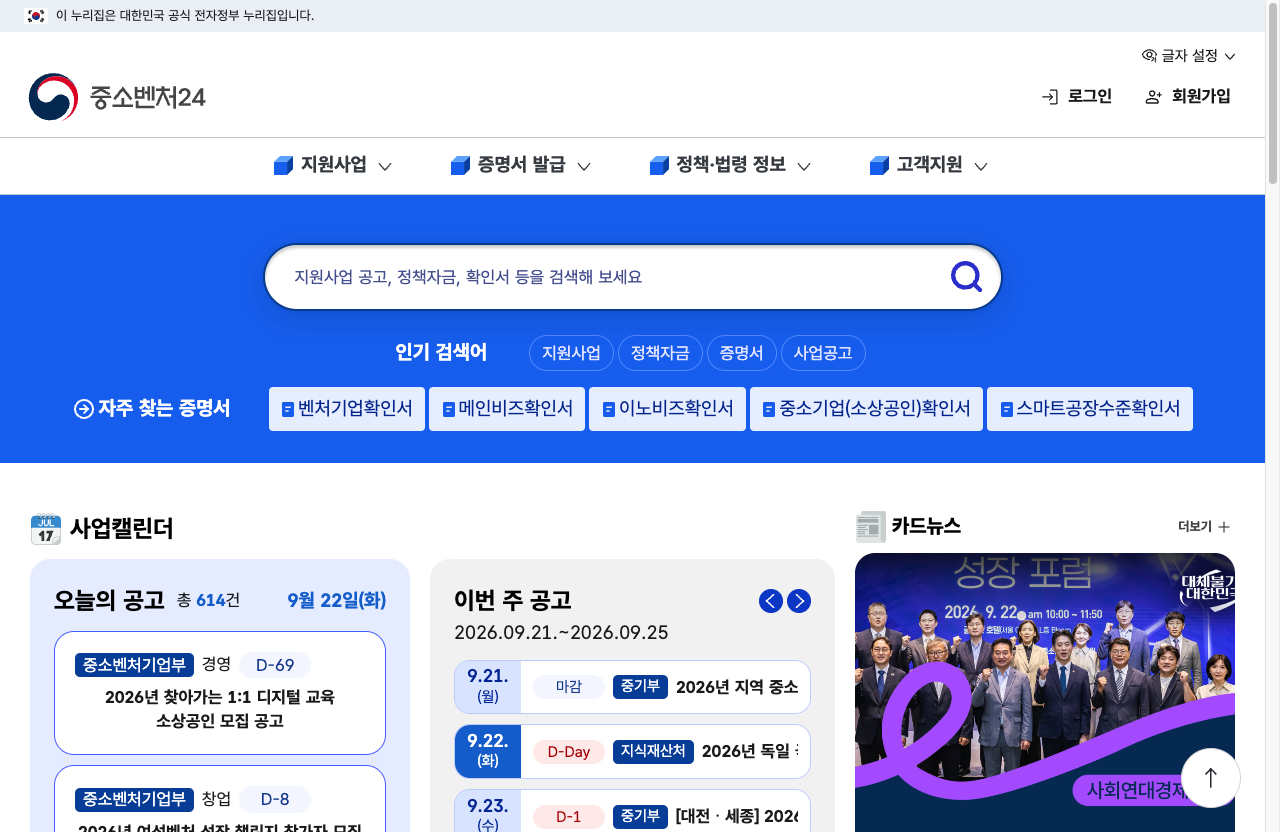Open 중소기업(소상공인)확인서 shortcut
This screenshot has width=1280, height=832.
pos(866,409)
